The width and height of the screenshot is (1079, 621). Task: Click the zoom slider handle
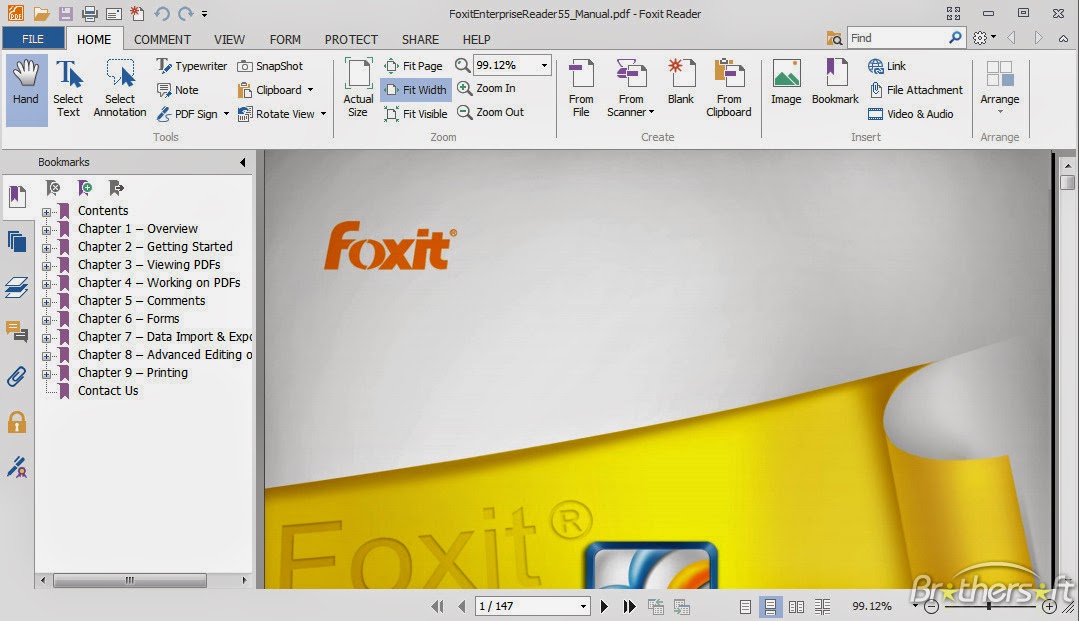click(989, 607)
